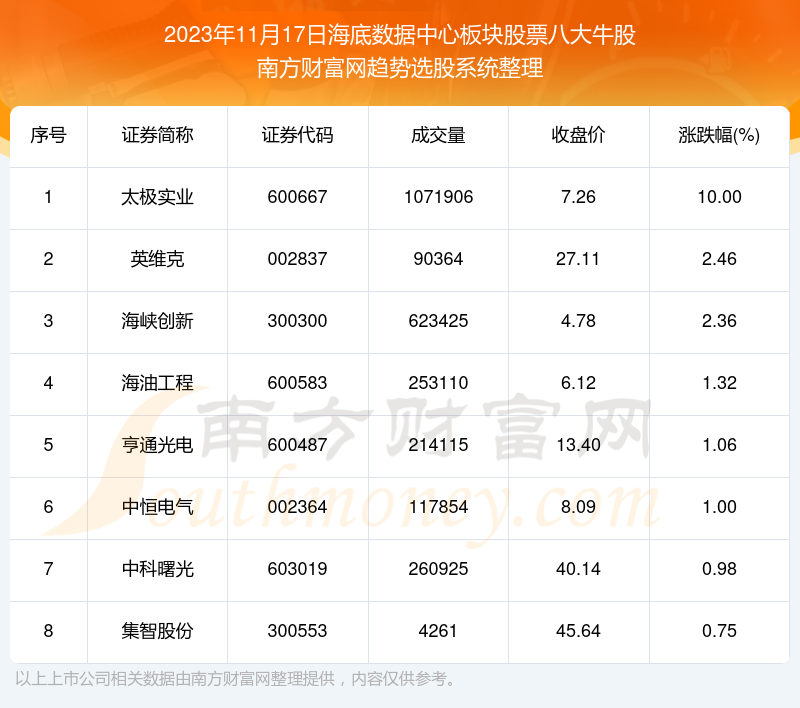Click change percentage 0.75
This screenshot has height=708, width=800.
coord(719,631)
